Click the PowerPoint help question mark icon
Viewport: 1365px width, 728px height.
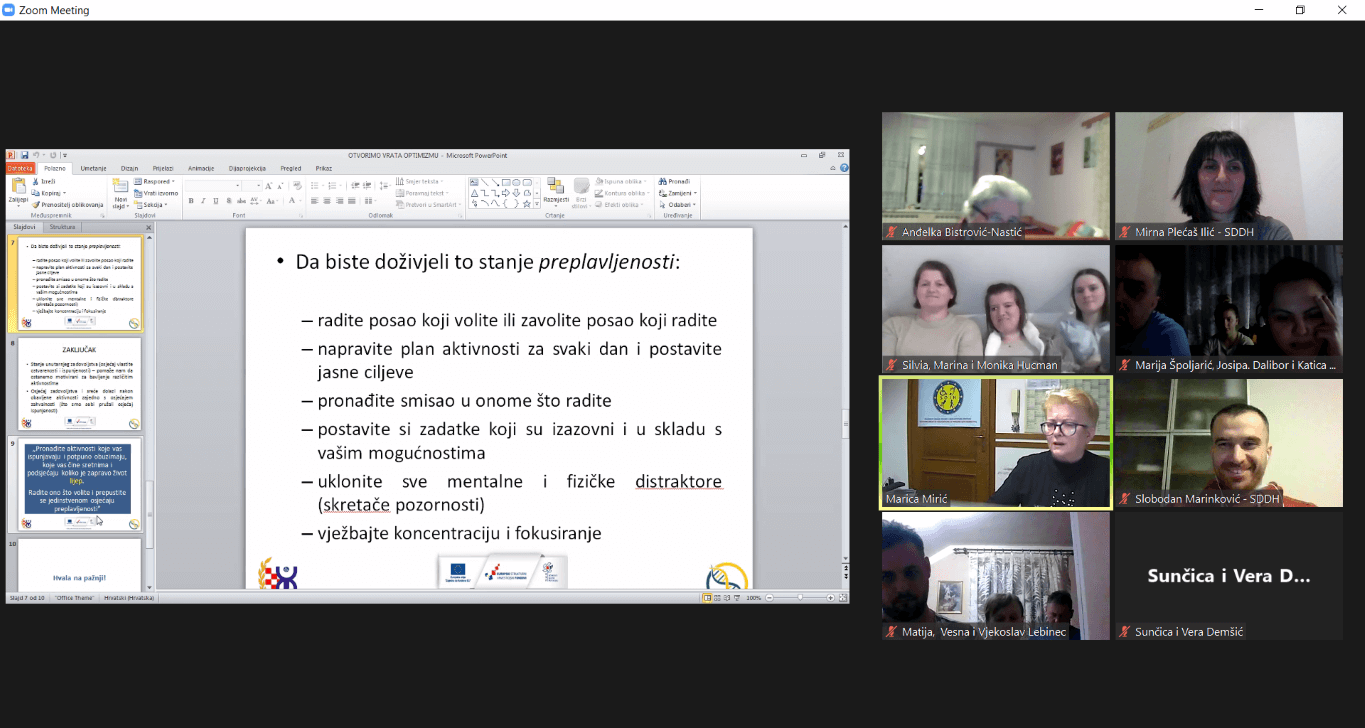point(844,168)
